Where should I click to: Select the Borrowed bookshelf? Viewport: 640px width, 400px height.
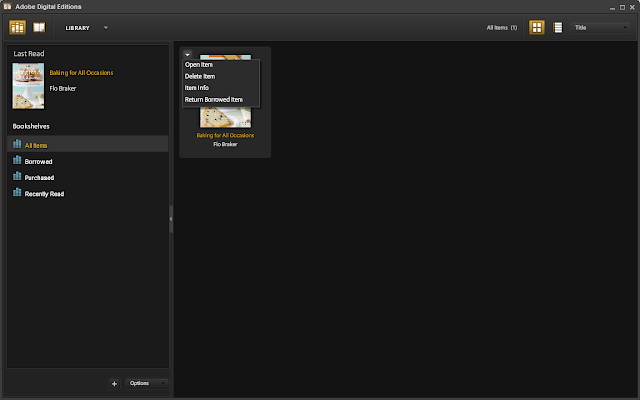(88, 161)
